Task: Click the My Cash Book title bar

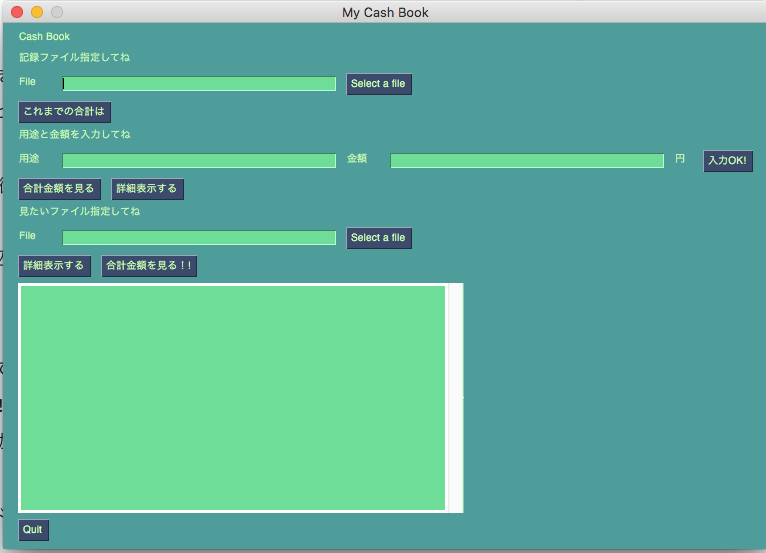Action: pos(385,12)
